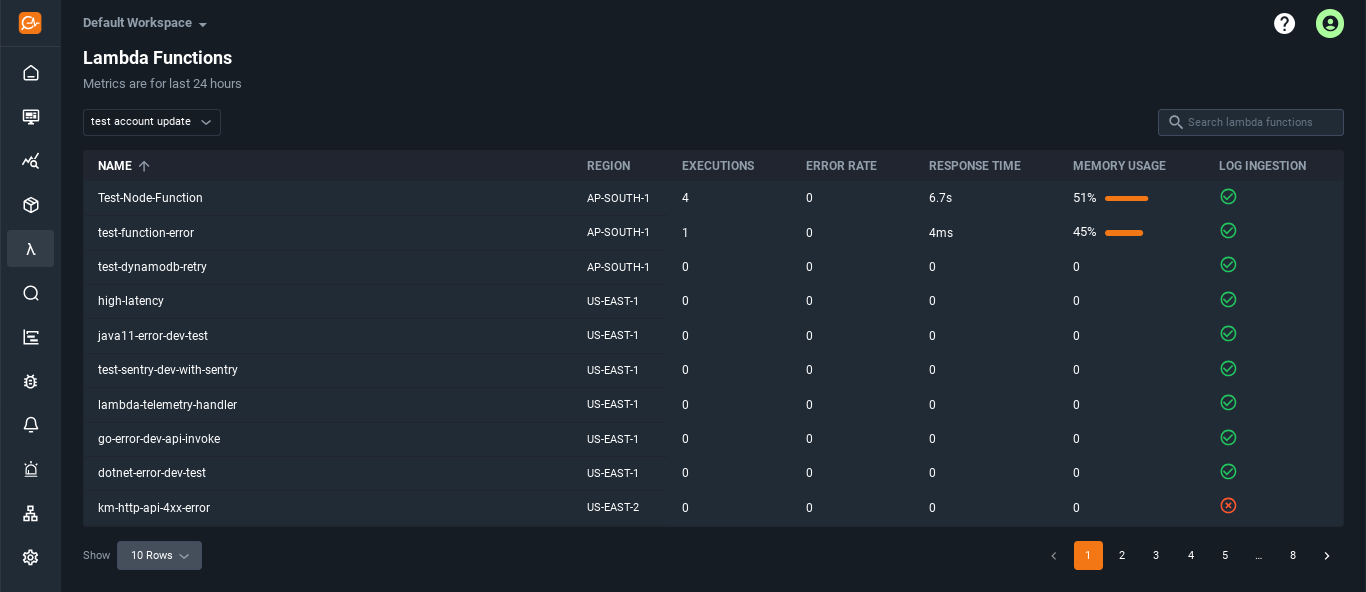Image resolution: width=1366 pixels, height=592 pixels.
Task: Open the test account update dropdown
Action: (152, 122)
